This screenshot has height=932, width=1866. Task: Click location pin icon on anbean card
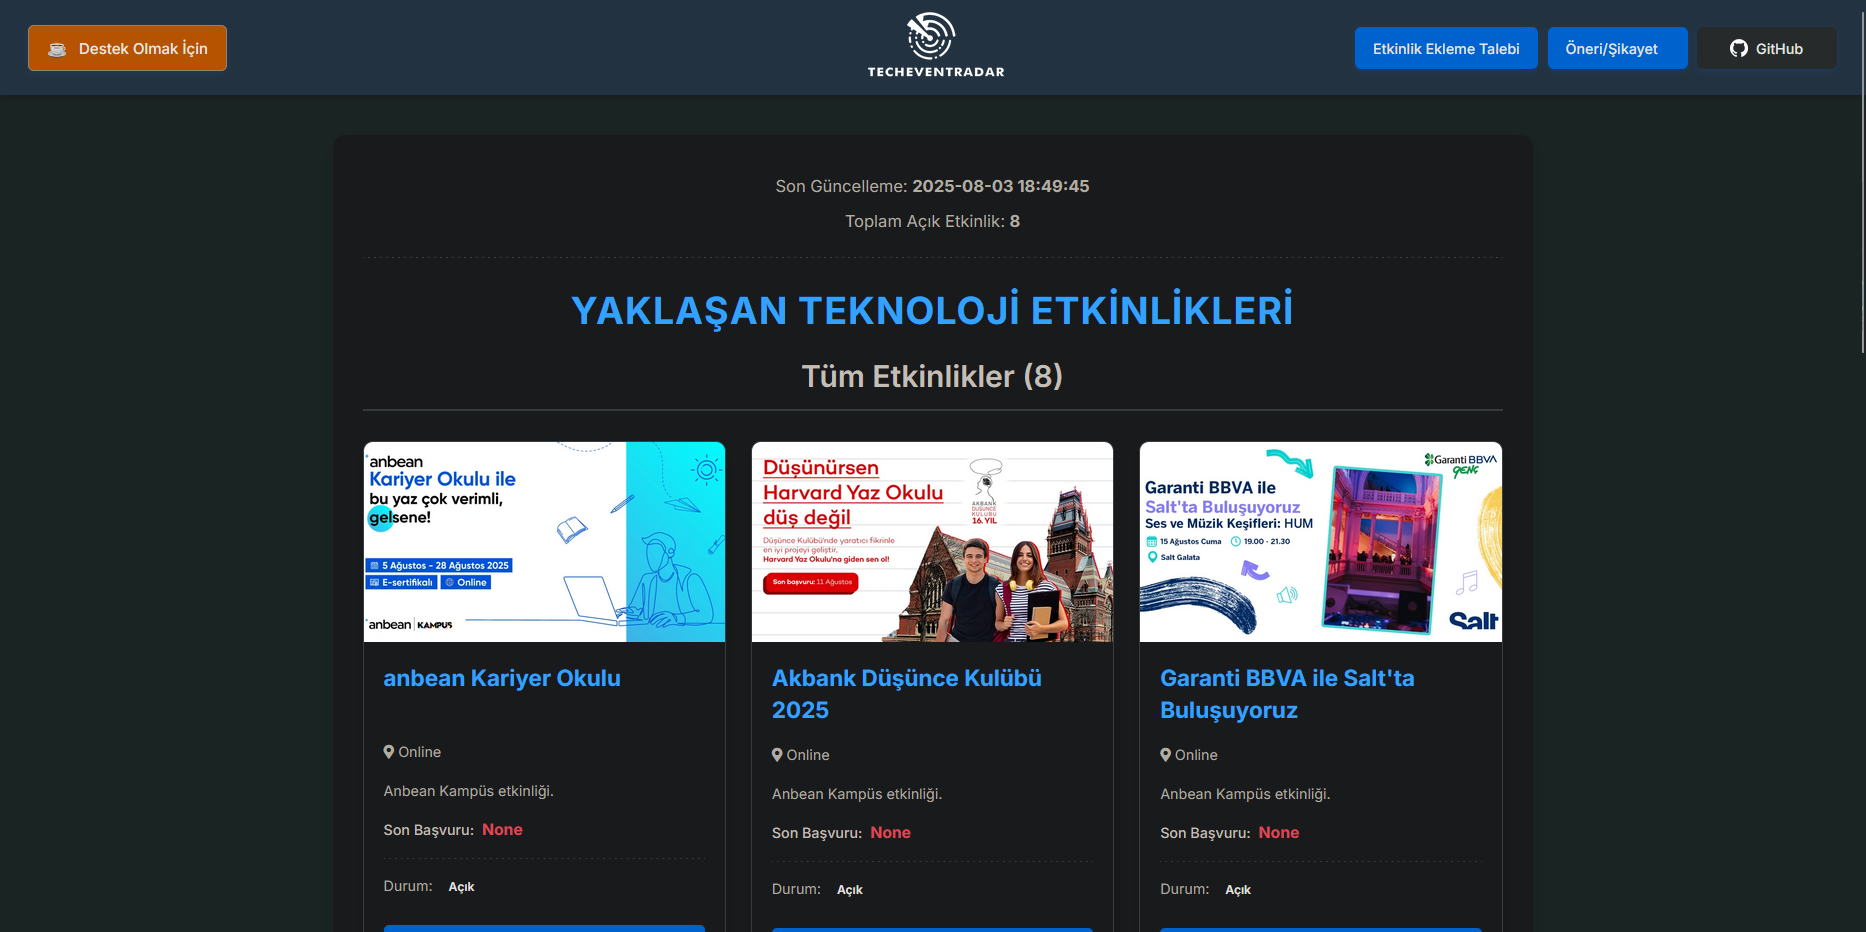389,752
